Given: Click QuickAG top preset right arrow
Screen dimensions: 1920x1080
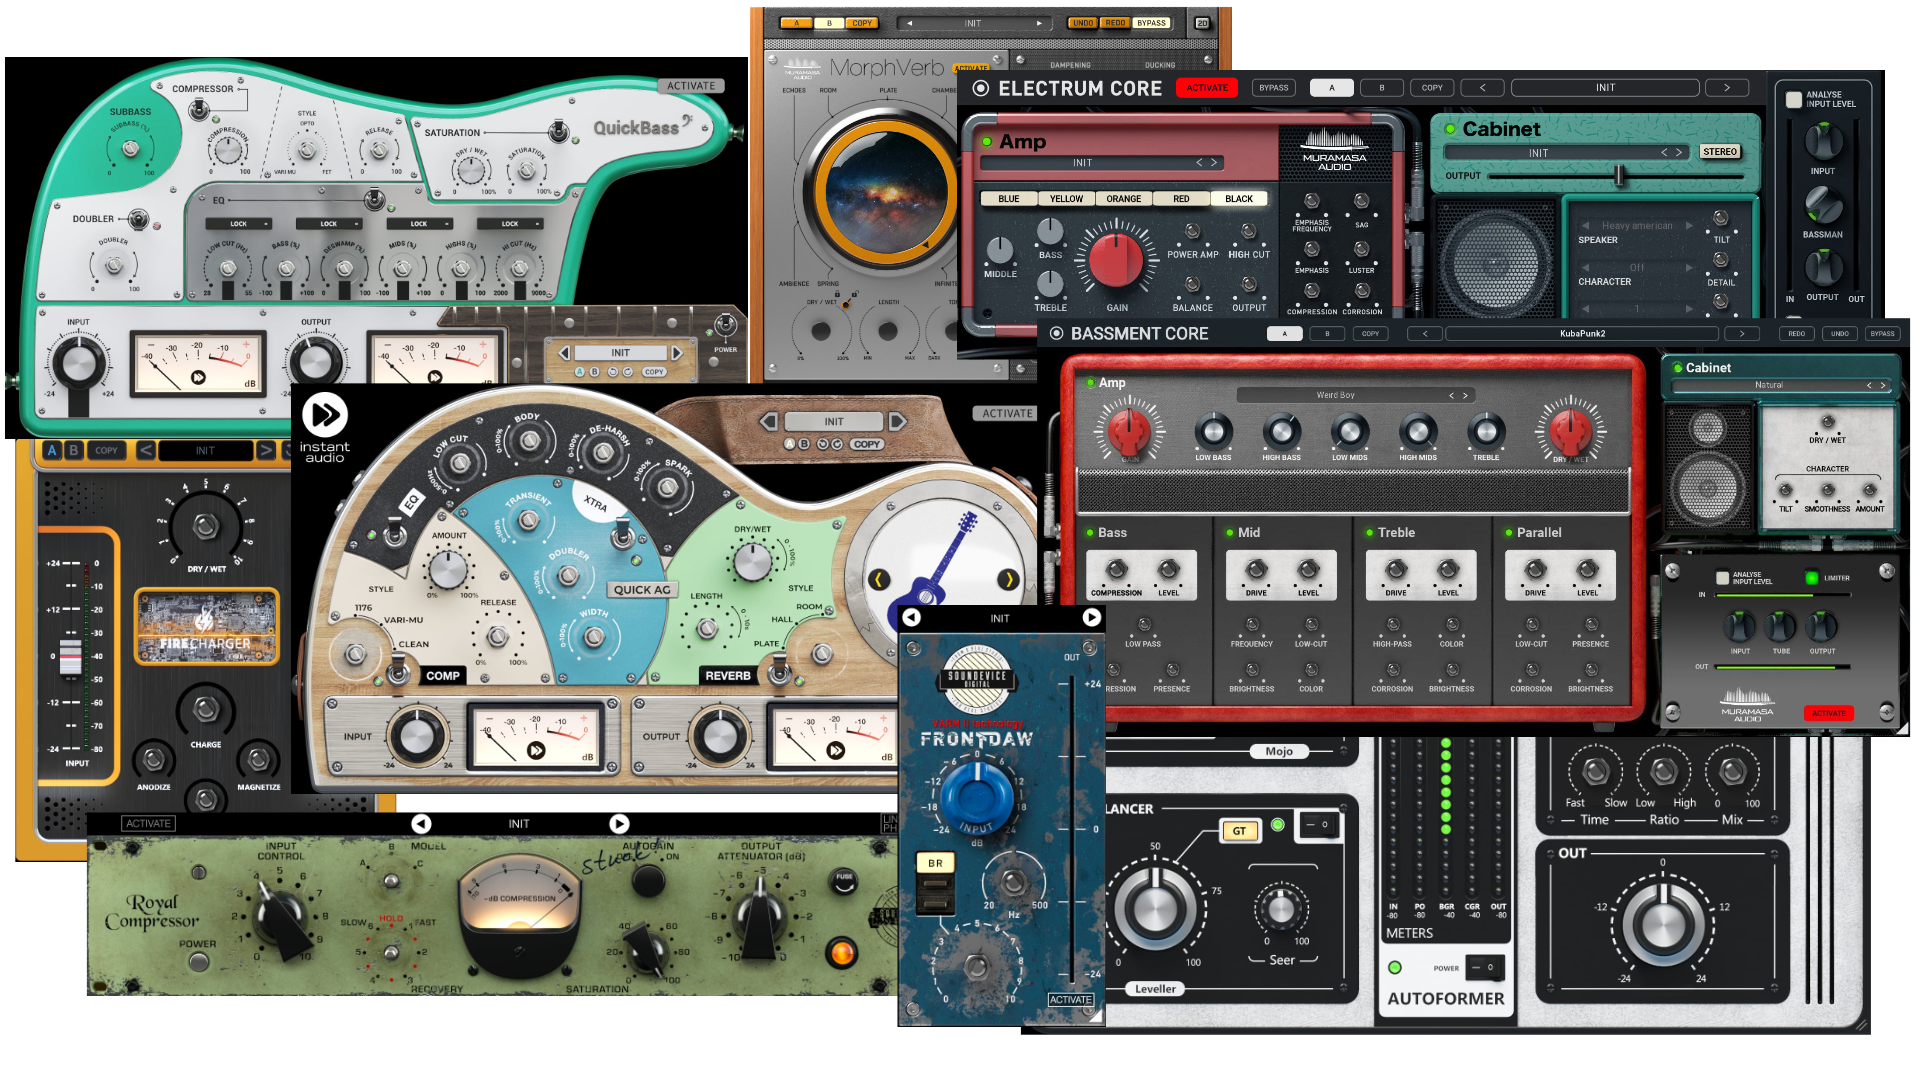Looking at the screenshot, I should point(897,421).
